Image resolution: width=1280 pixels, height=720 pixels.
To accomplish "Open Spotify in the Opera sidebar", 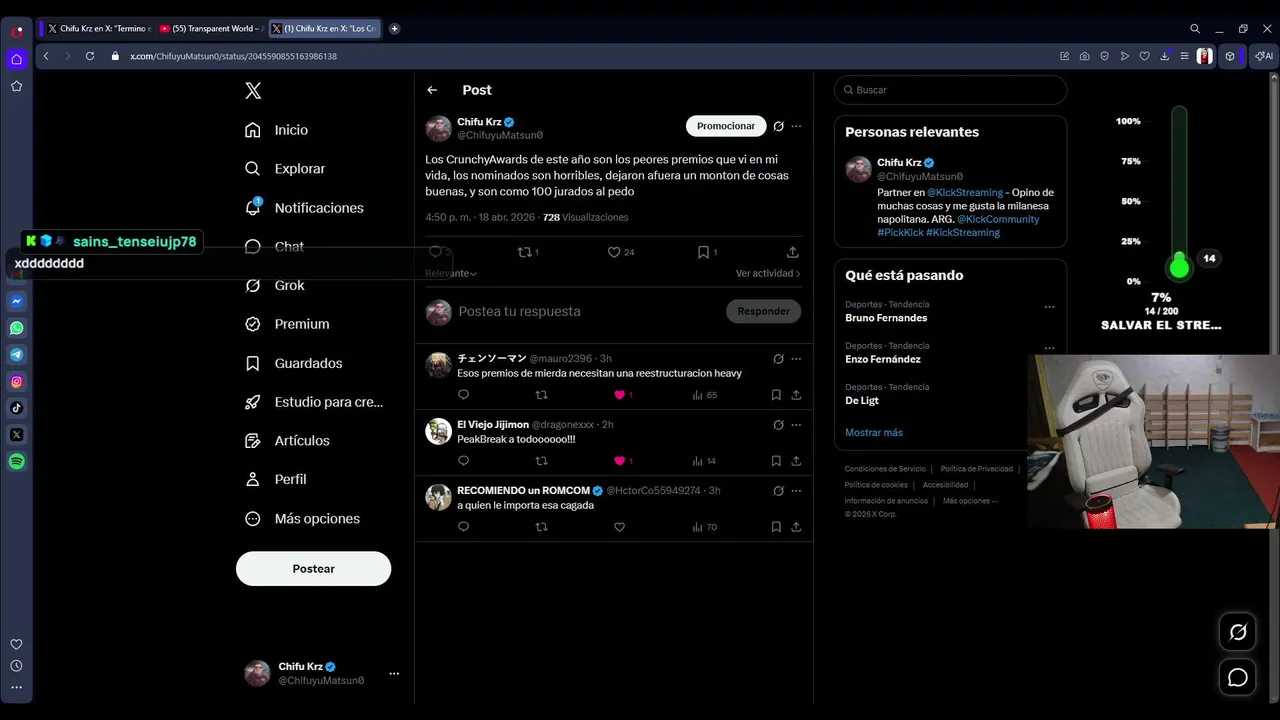I will click(17, 462).
